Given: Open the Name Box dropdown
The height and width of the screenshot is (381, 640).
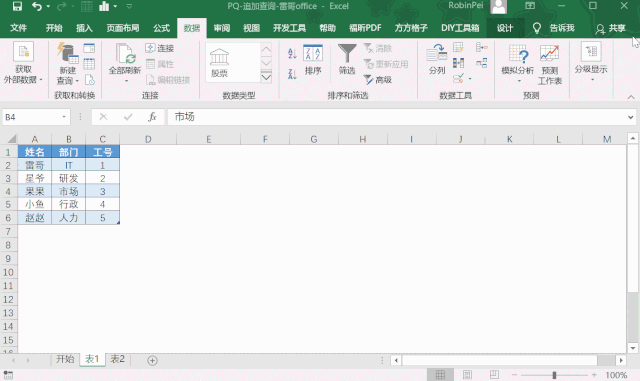Looking at the screenshot, I should click(64, 117).
